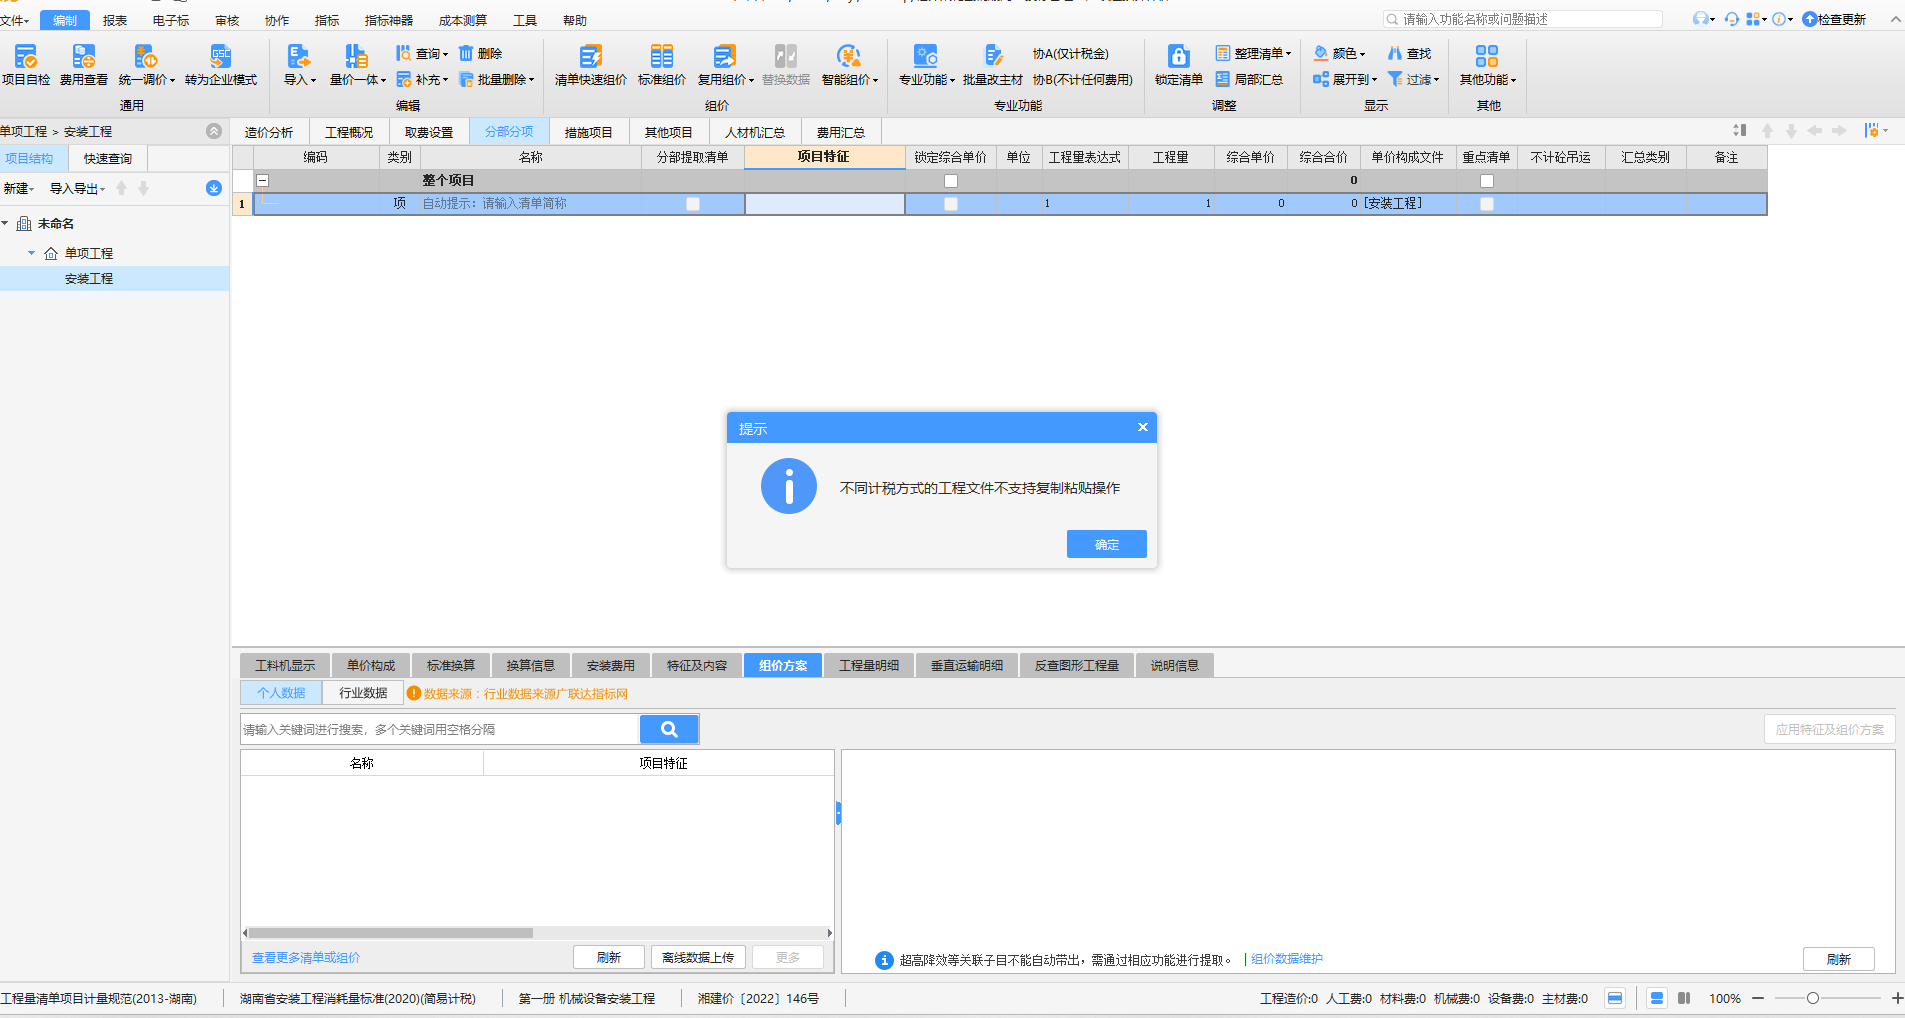Select 安装工程 in the project tree

(x=89, y=279)
